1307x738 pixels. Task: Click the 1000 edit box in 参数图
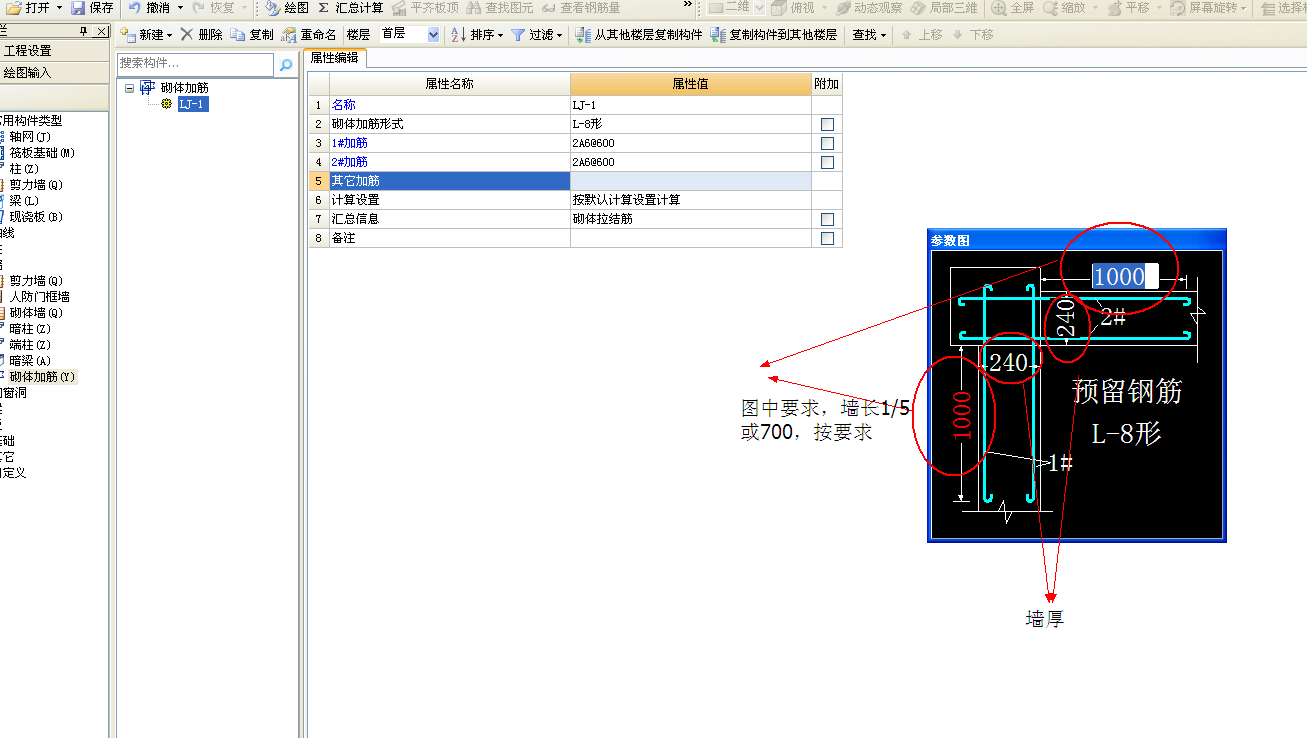pyautogui.click(x=1125, y=276)
